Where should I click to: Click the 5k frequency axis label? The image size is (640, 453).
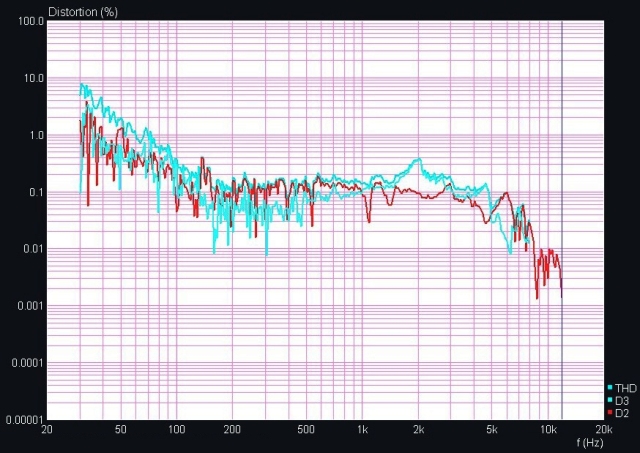click(492, 430)
